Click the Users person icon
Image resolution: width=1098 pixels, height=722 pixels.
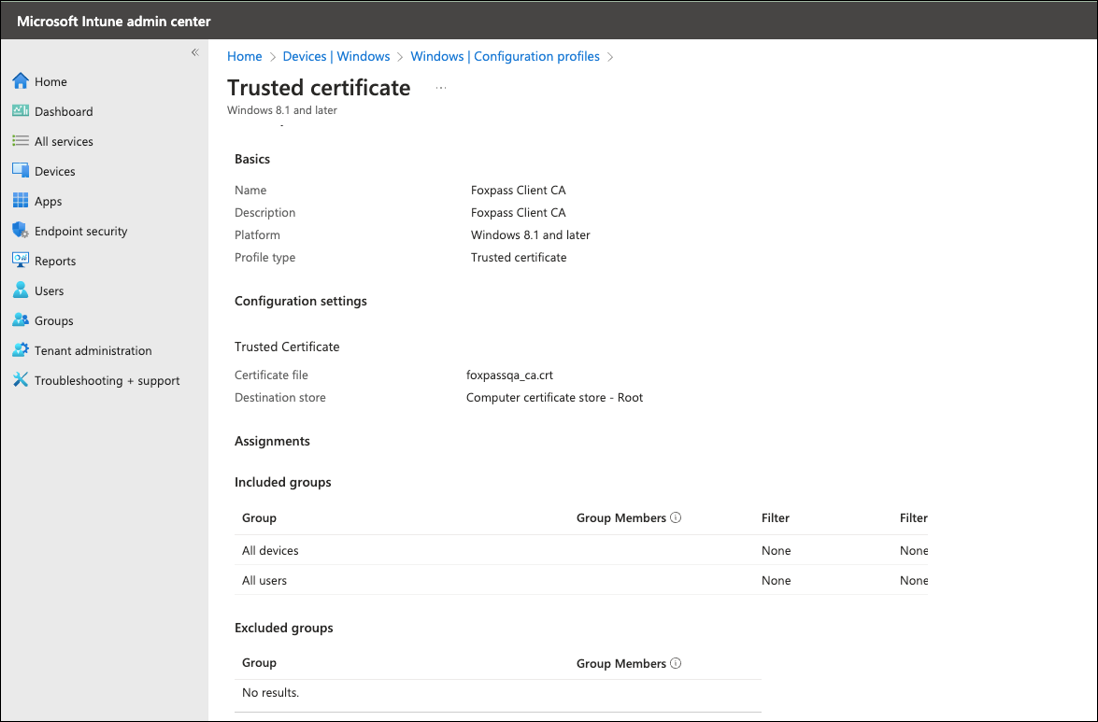tap(20, 291)
